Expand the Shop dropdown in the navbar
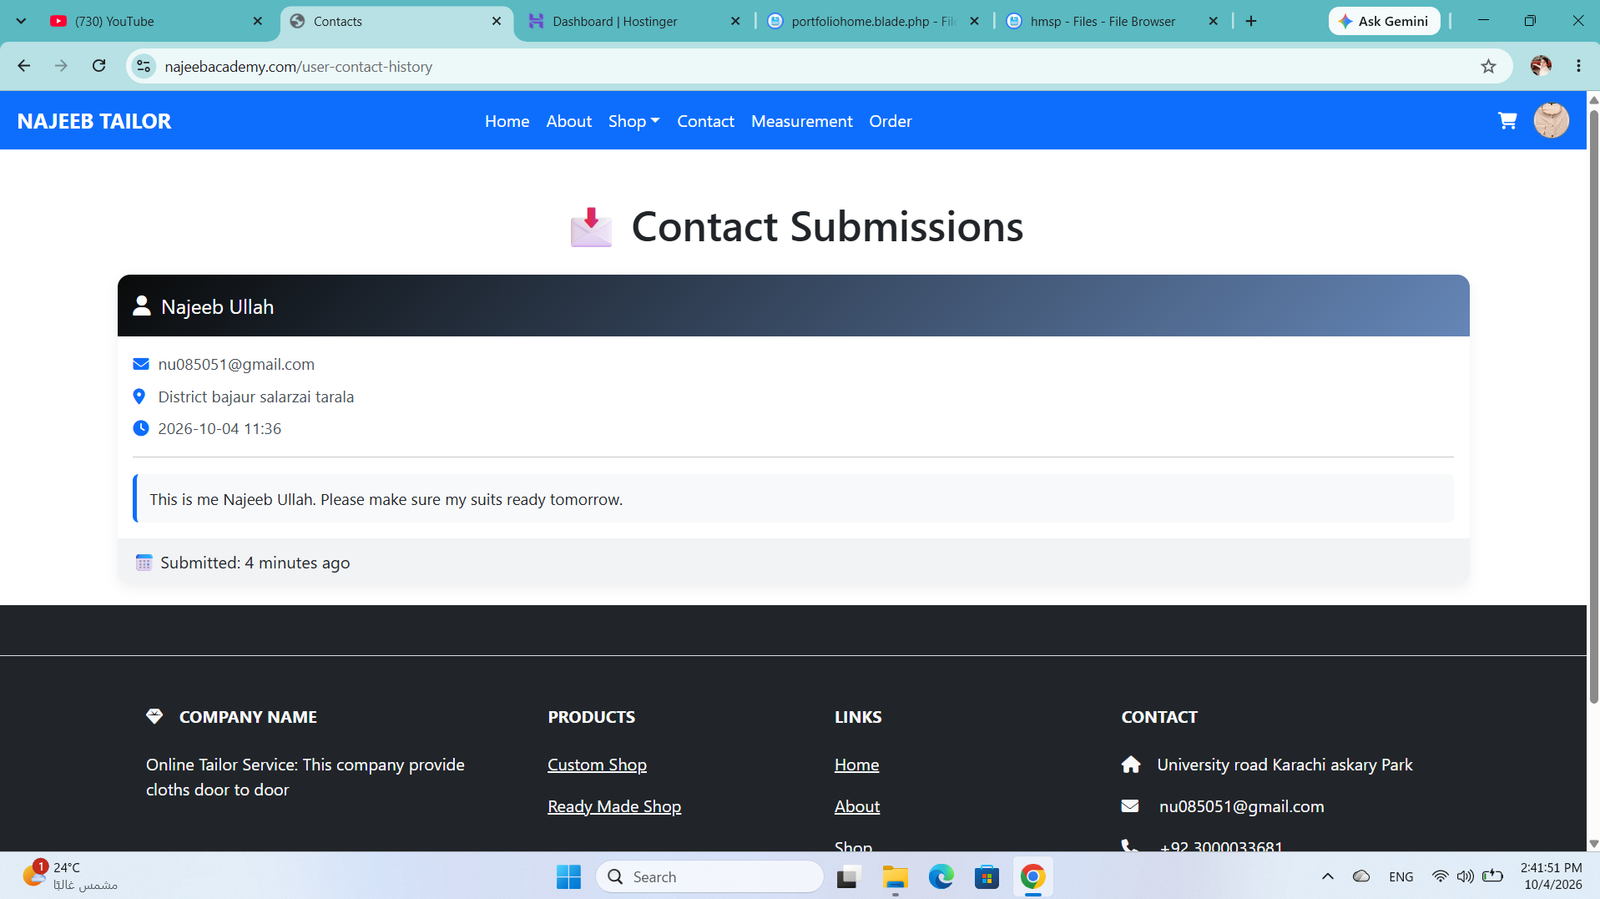This screenshot has height=899, width=1600. click(x=634, y=121)
